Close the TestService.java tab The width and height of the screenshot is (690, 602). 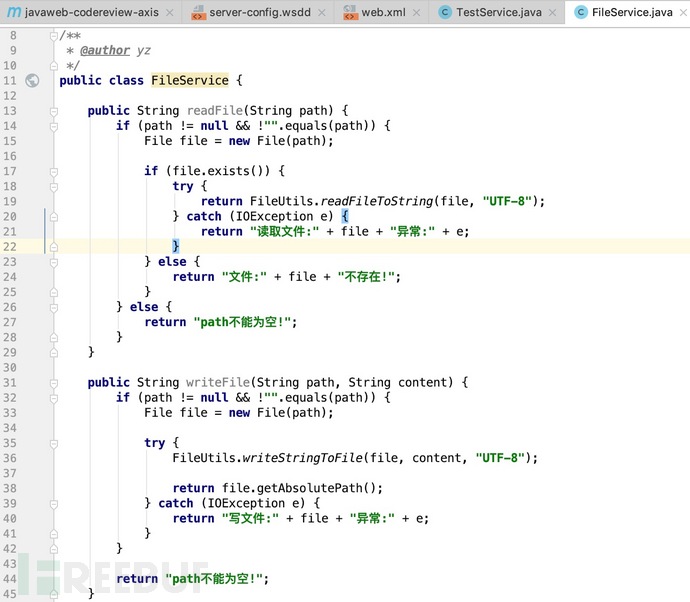[x=553, y=13]
